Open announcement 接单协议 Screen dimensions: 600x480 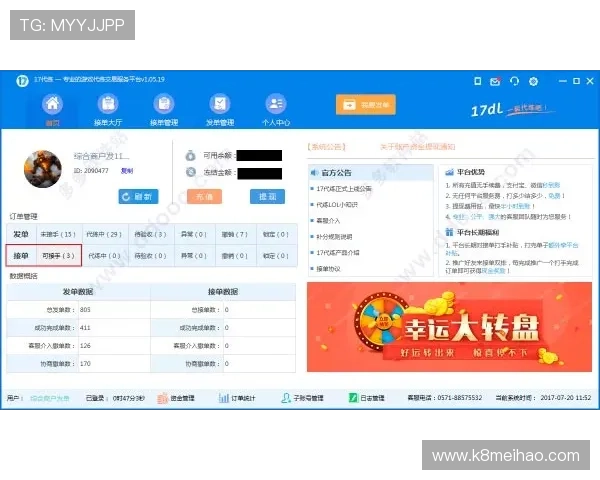(x=328, y=269)
